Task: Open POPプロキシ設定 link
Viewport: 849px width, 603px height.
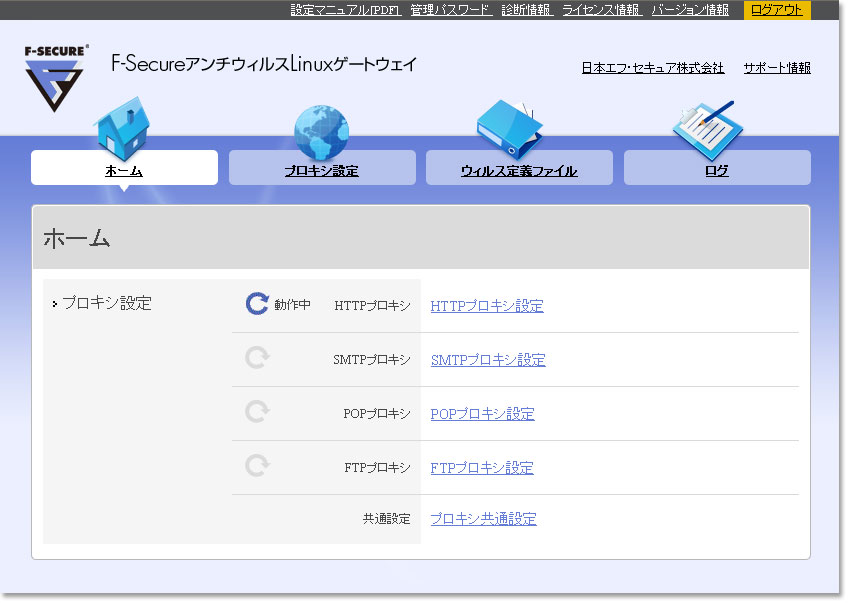Action: 482,414
